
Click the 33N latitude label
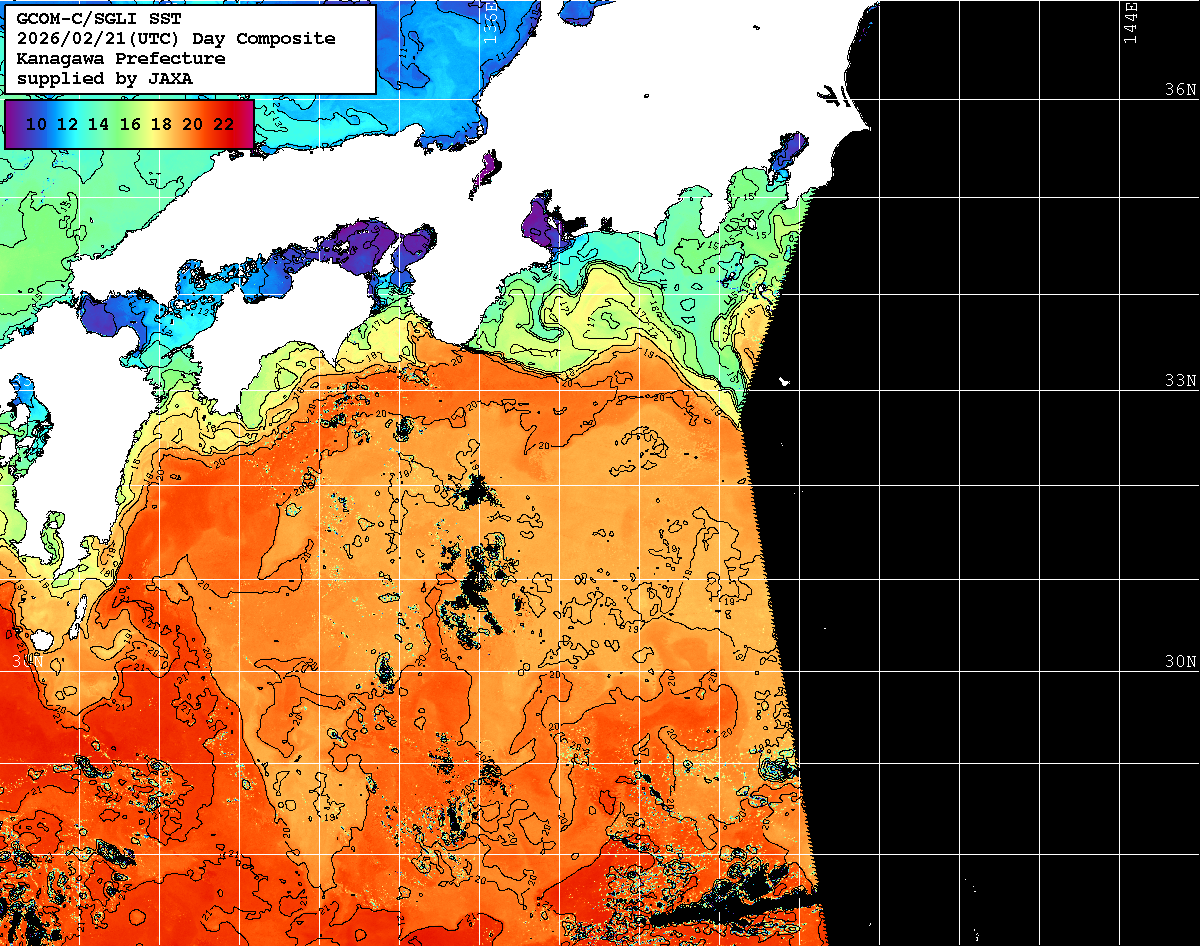[1180, 381]
